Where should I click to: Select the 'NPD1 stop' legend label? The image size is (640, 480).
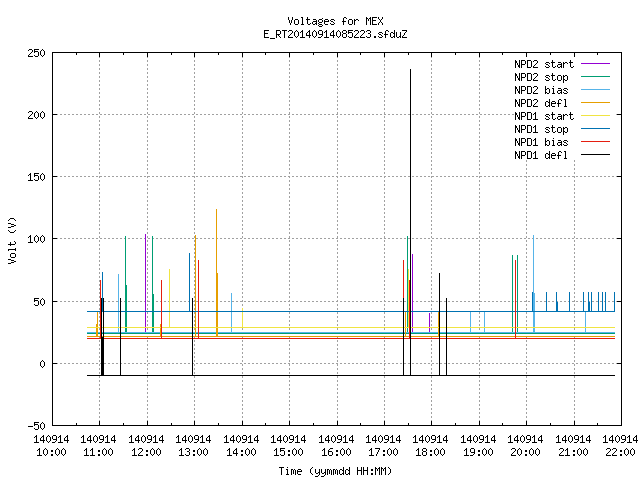[541, 129]
